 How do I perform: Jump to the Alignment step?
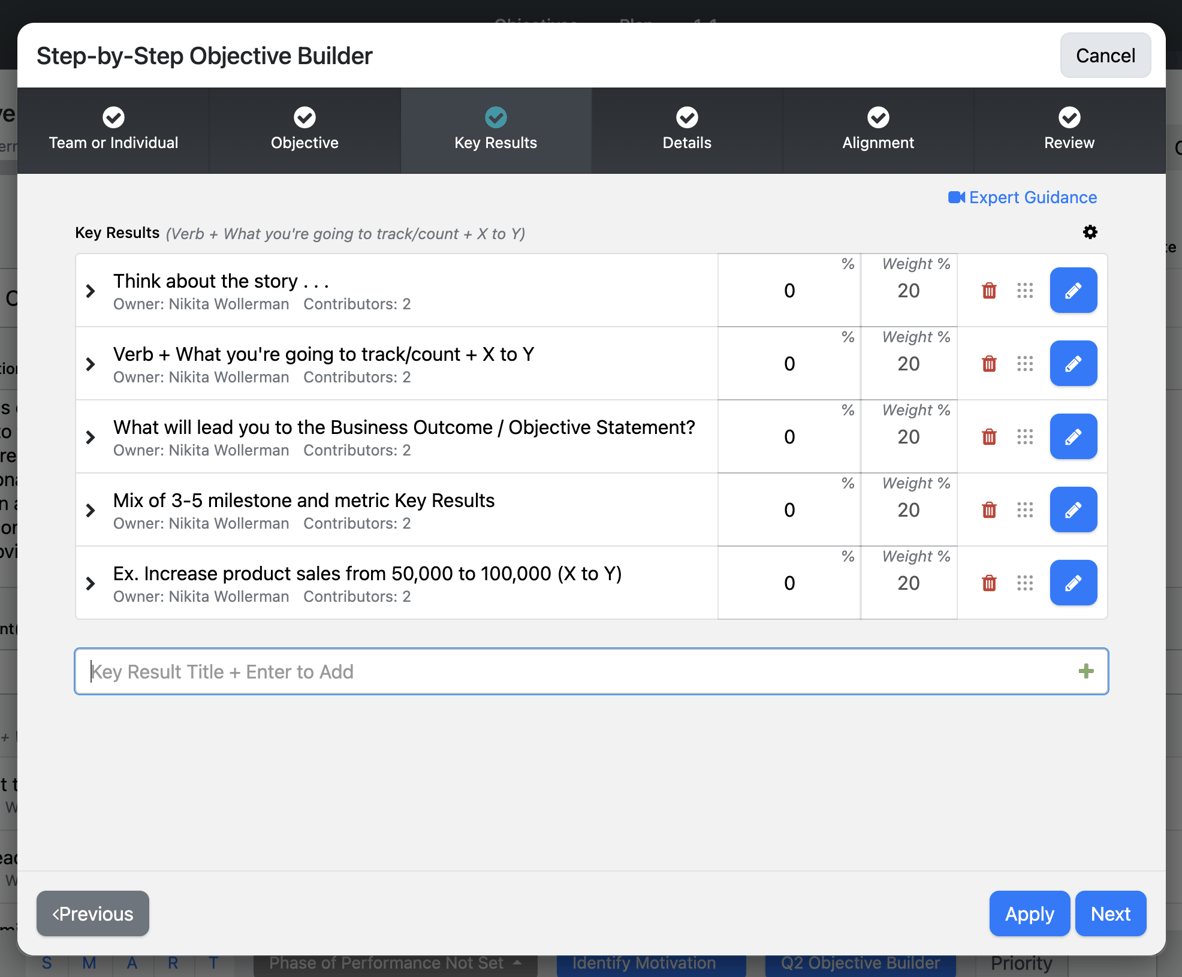click(878, 130)
